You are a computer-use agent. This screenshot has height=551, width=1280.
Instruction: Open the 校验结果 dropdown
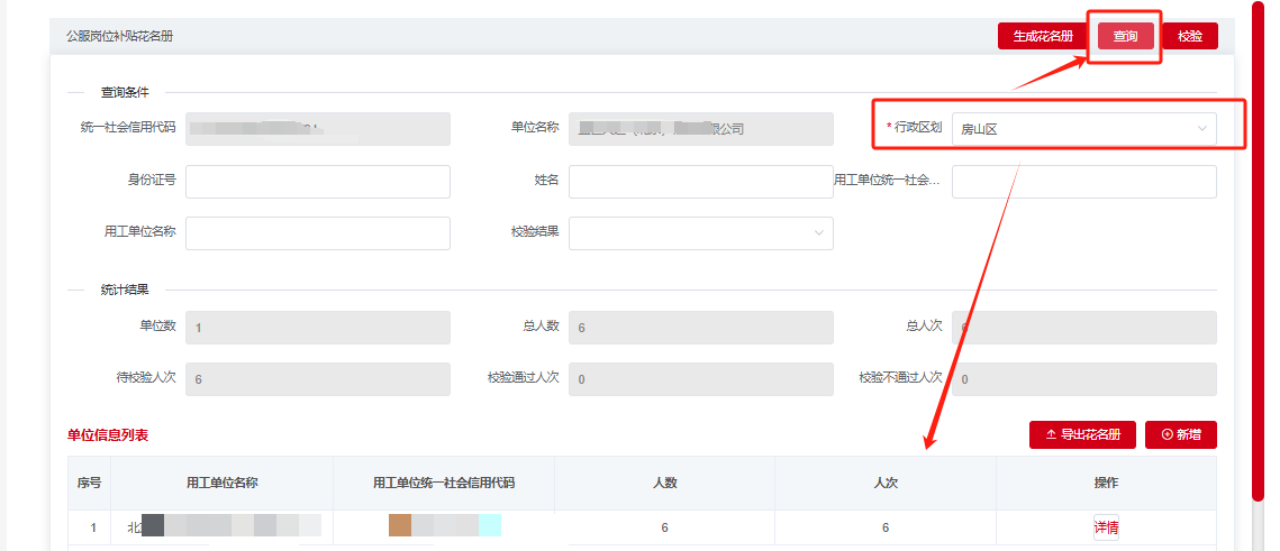(700, 233)
